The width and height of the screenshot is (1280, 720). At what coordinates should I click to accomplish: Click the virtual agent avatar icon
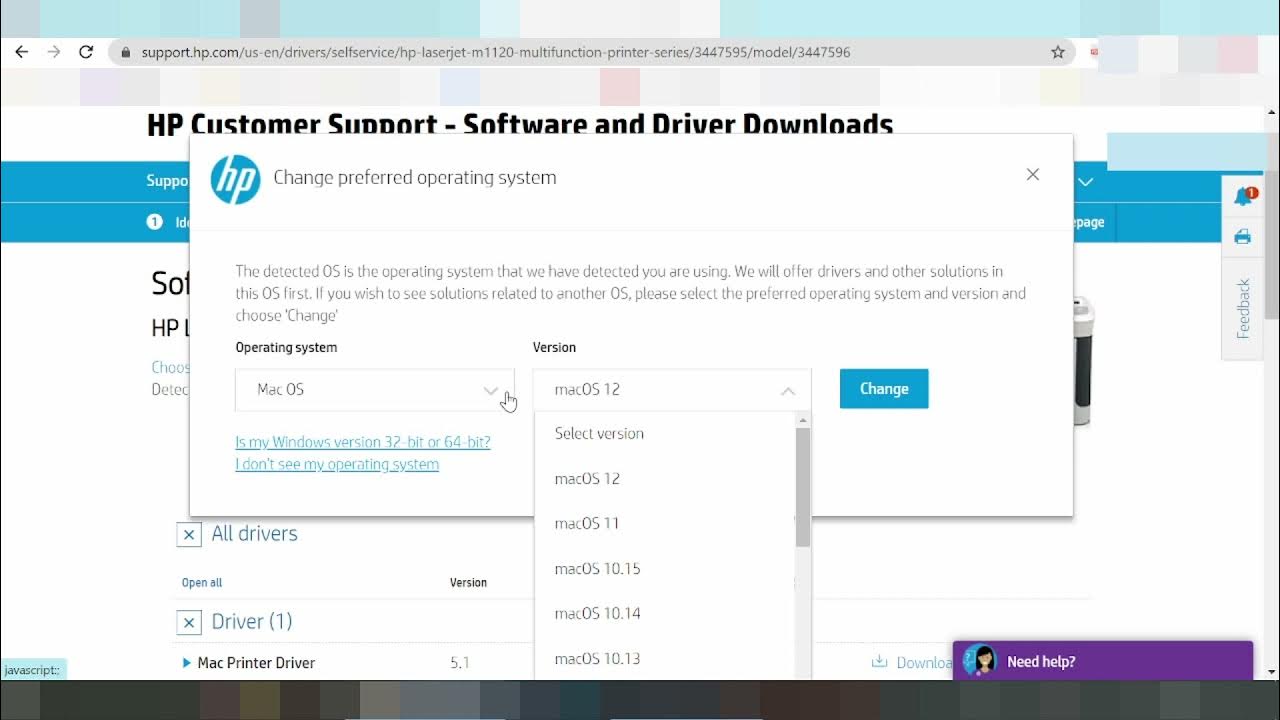[981, 661]
